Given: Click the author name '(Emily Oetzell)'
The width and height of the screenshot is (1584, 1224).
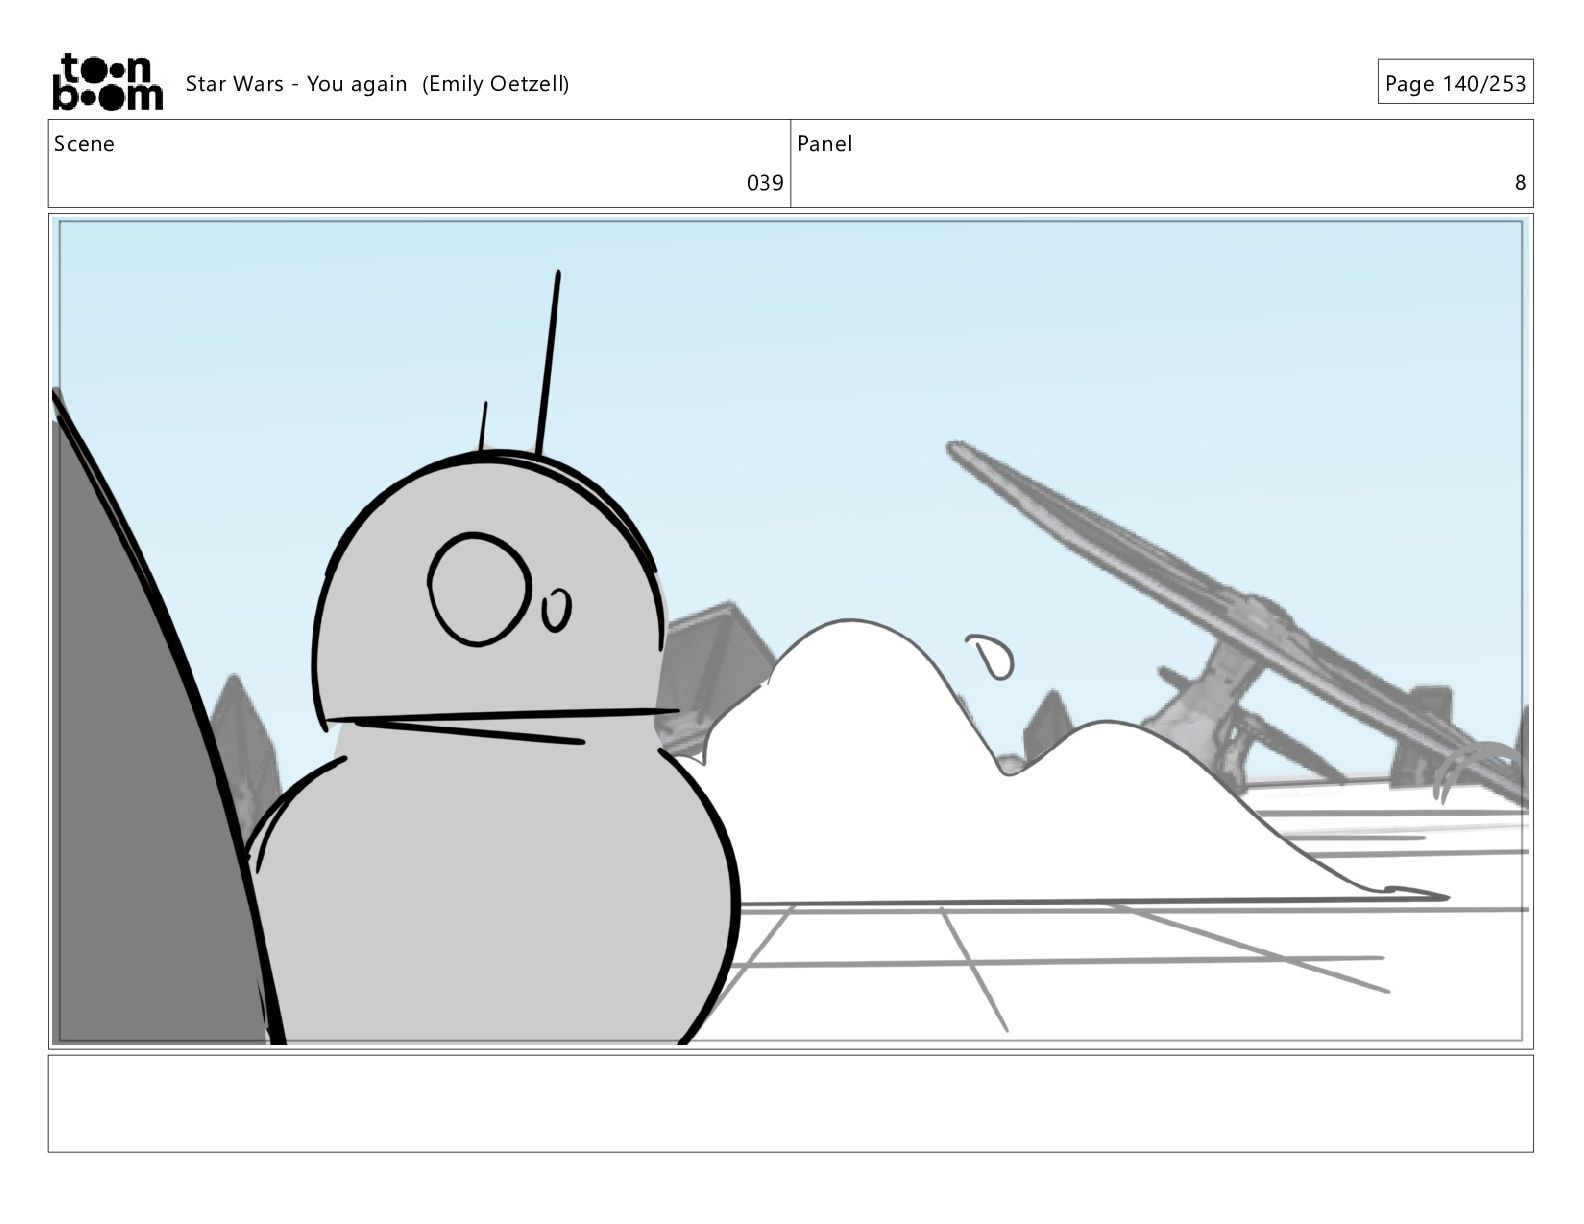Looking at the screenshot, I should click(x=495, y=84).
